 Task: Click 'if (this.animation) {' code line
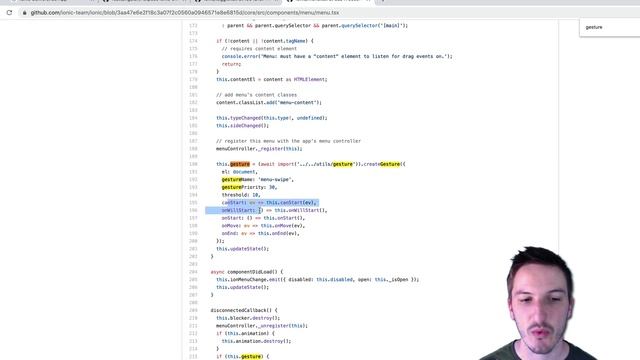[245, 333]
